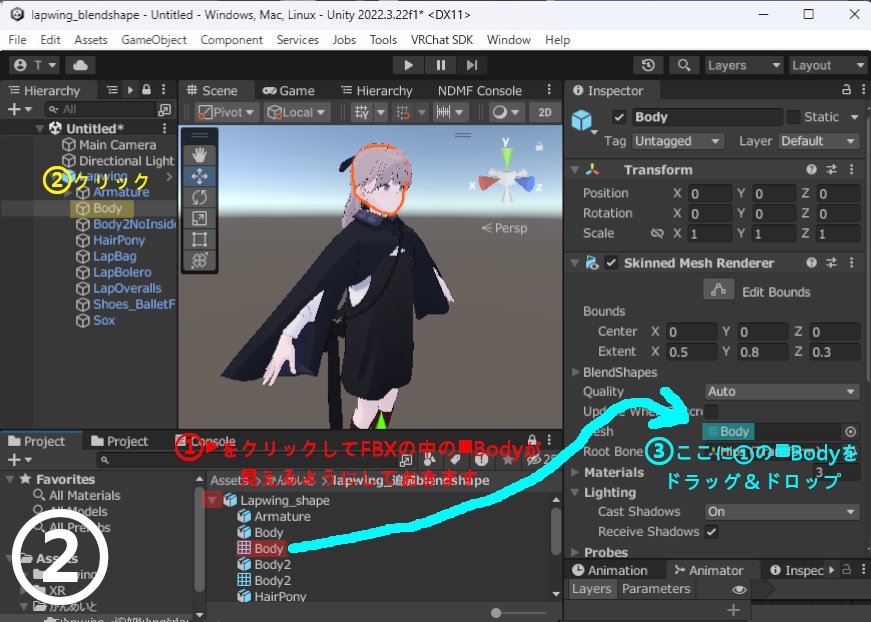Open Transform component help icon

[812, 170]
